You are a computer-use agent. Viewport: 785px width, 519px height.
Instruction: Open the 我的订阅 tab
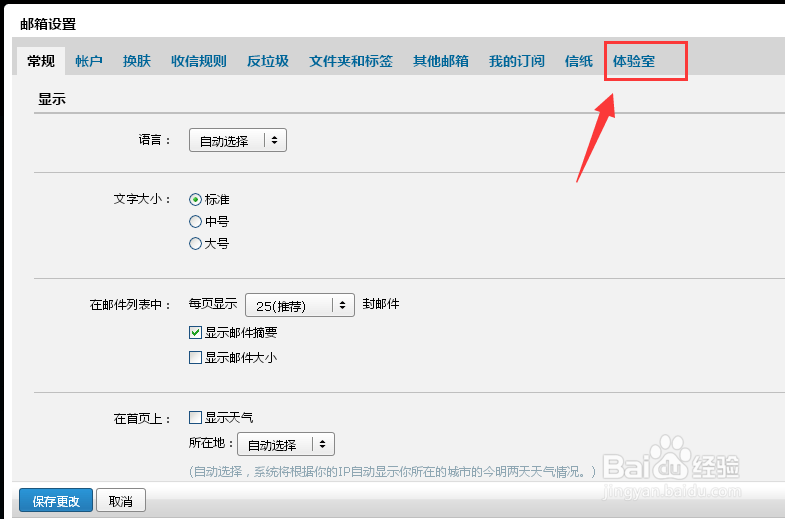click(x=517, y=61)
